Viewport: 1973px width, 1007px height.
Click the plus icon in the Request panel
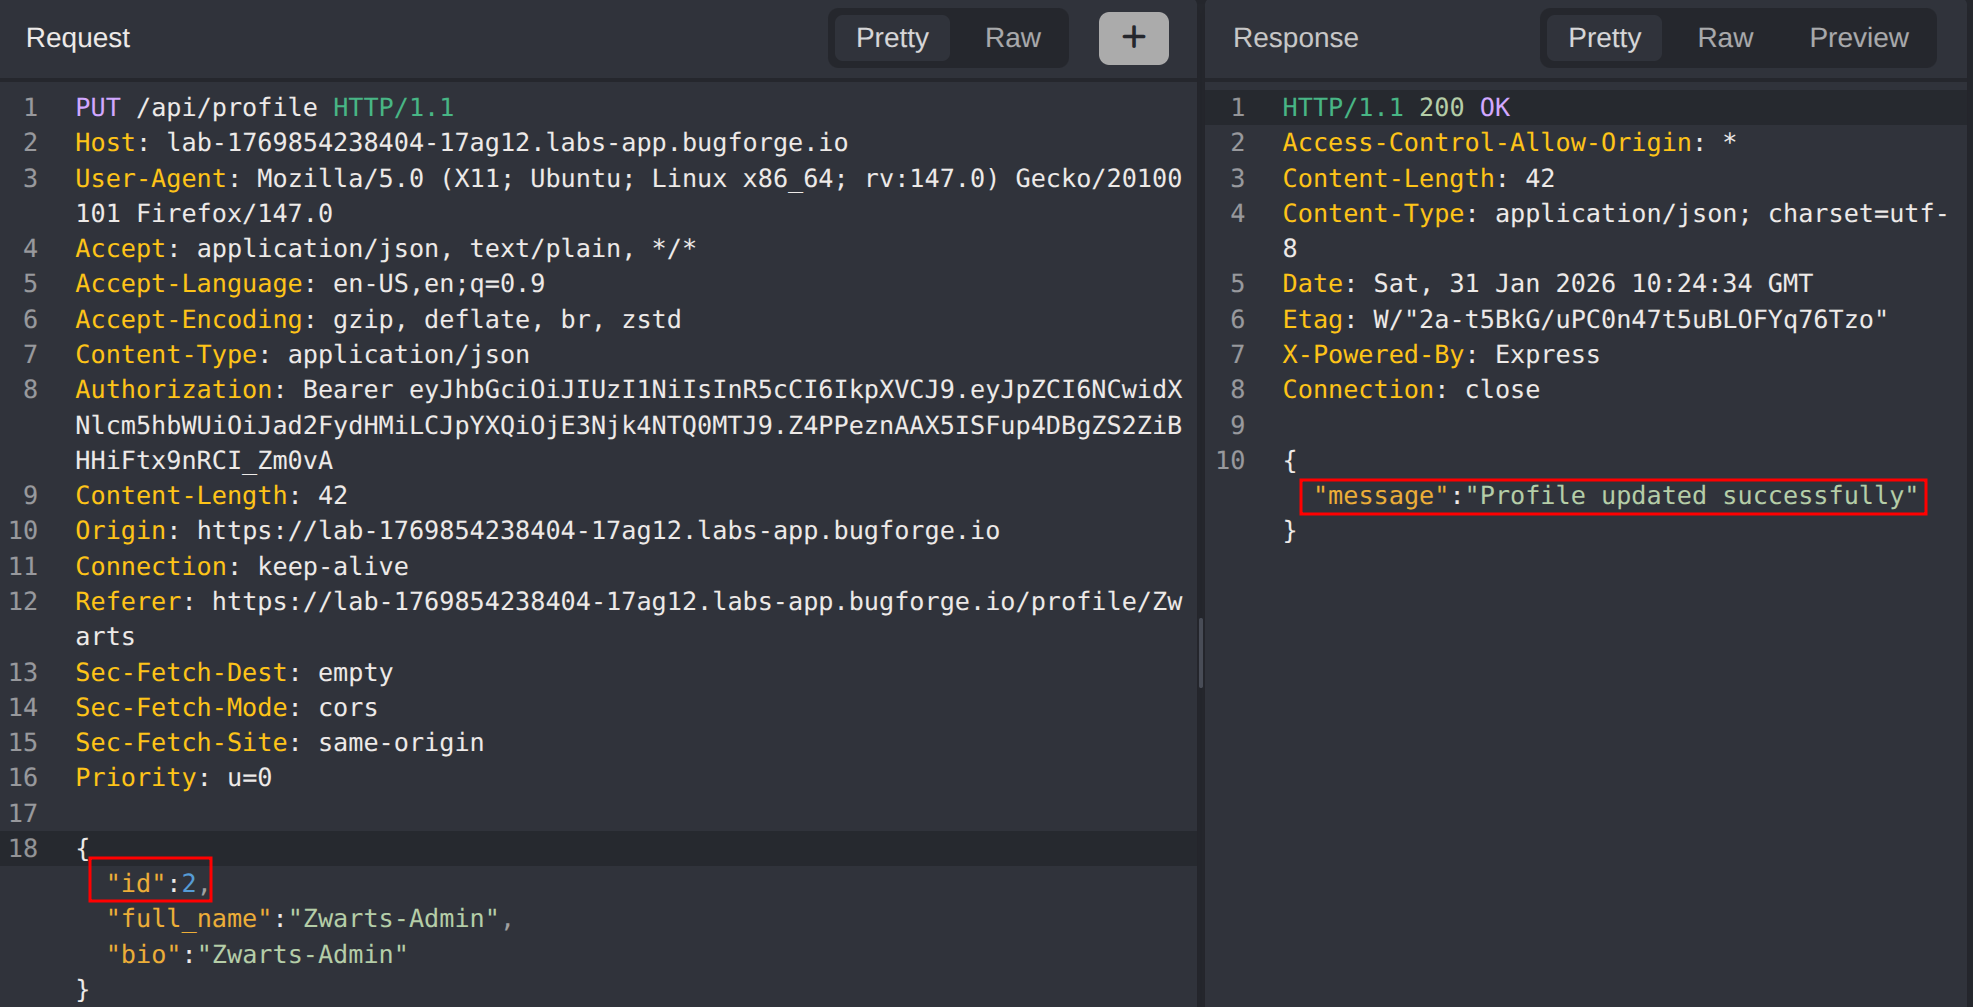pos(1133,38)
